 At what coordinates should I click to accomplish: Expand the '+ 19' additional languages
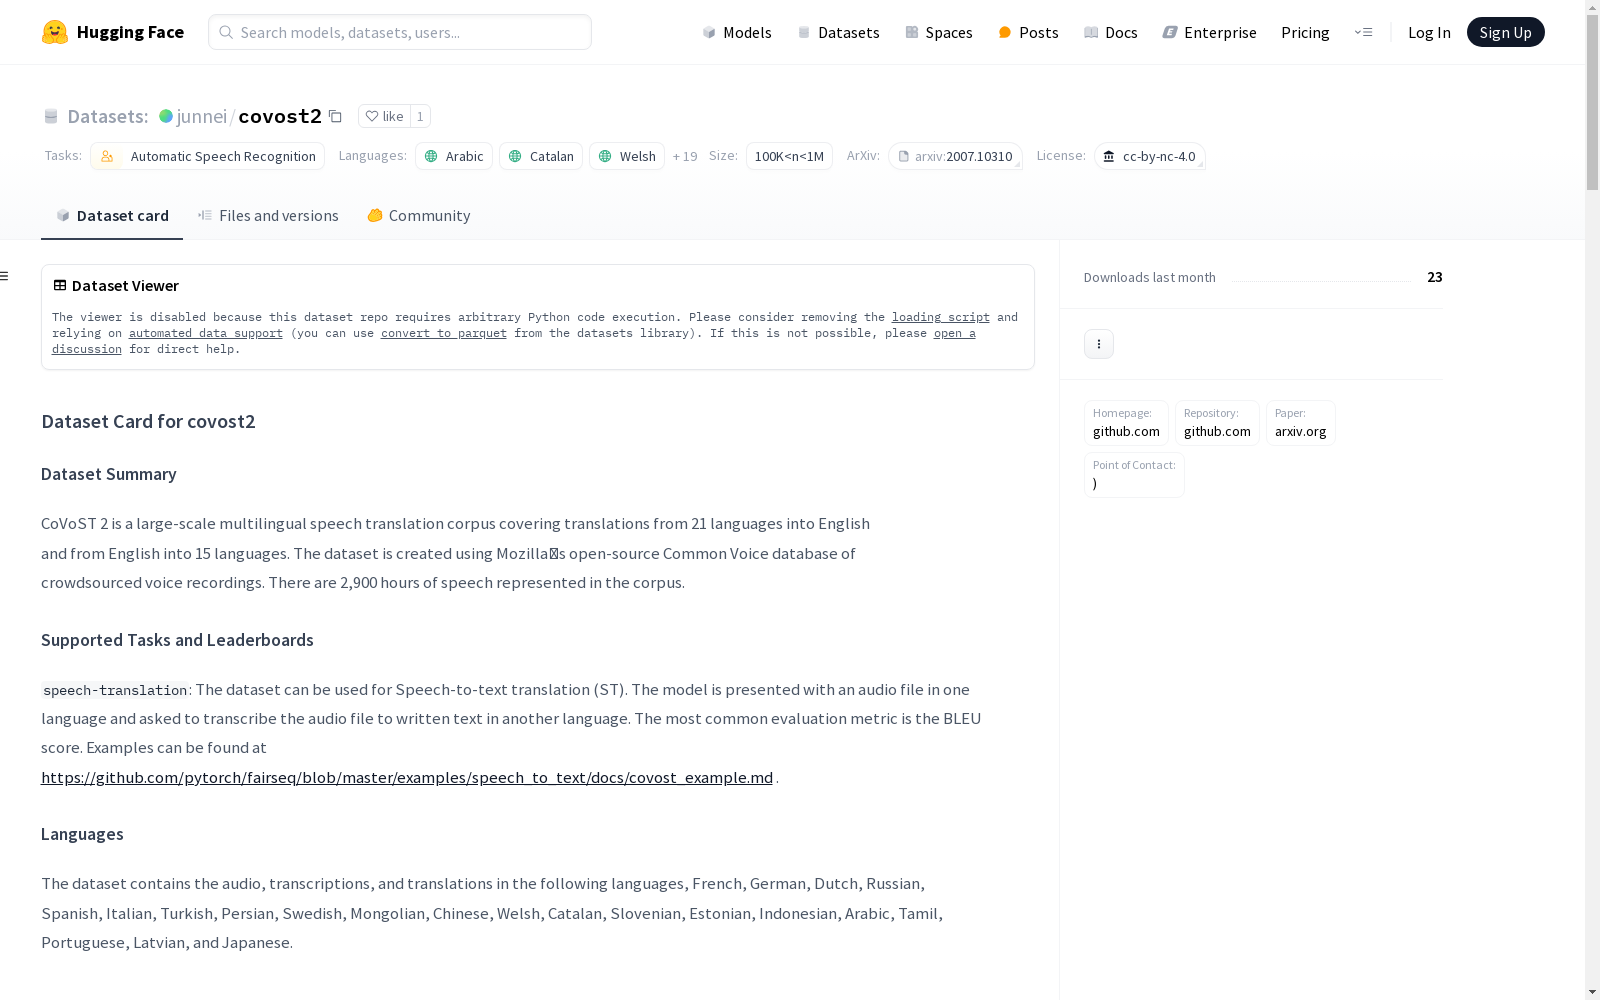pyautogui.click(x=685, y=156)
